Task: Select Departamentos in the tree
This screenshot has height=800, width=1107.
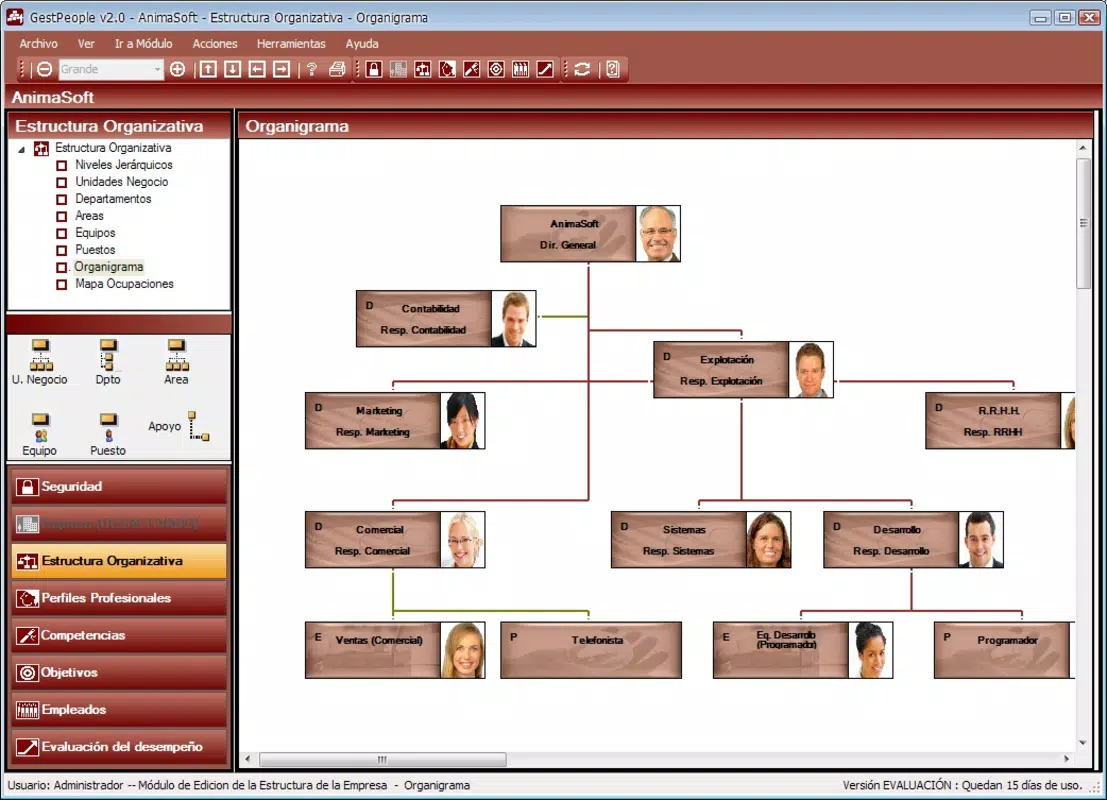Action: [x=113, y=198]
